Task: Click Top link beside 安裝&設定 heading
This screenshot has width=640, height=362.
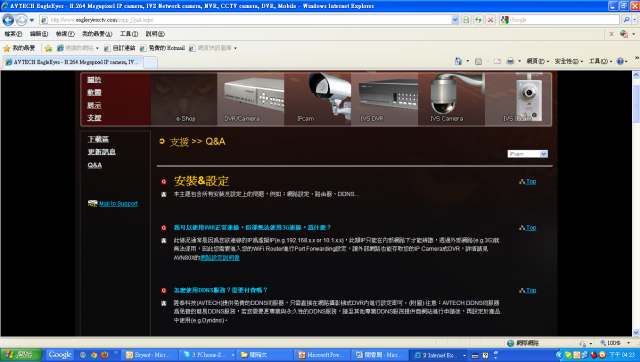Action: click(531, 182)
